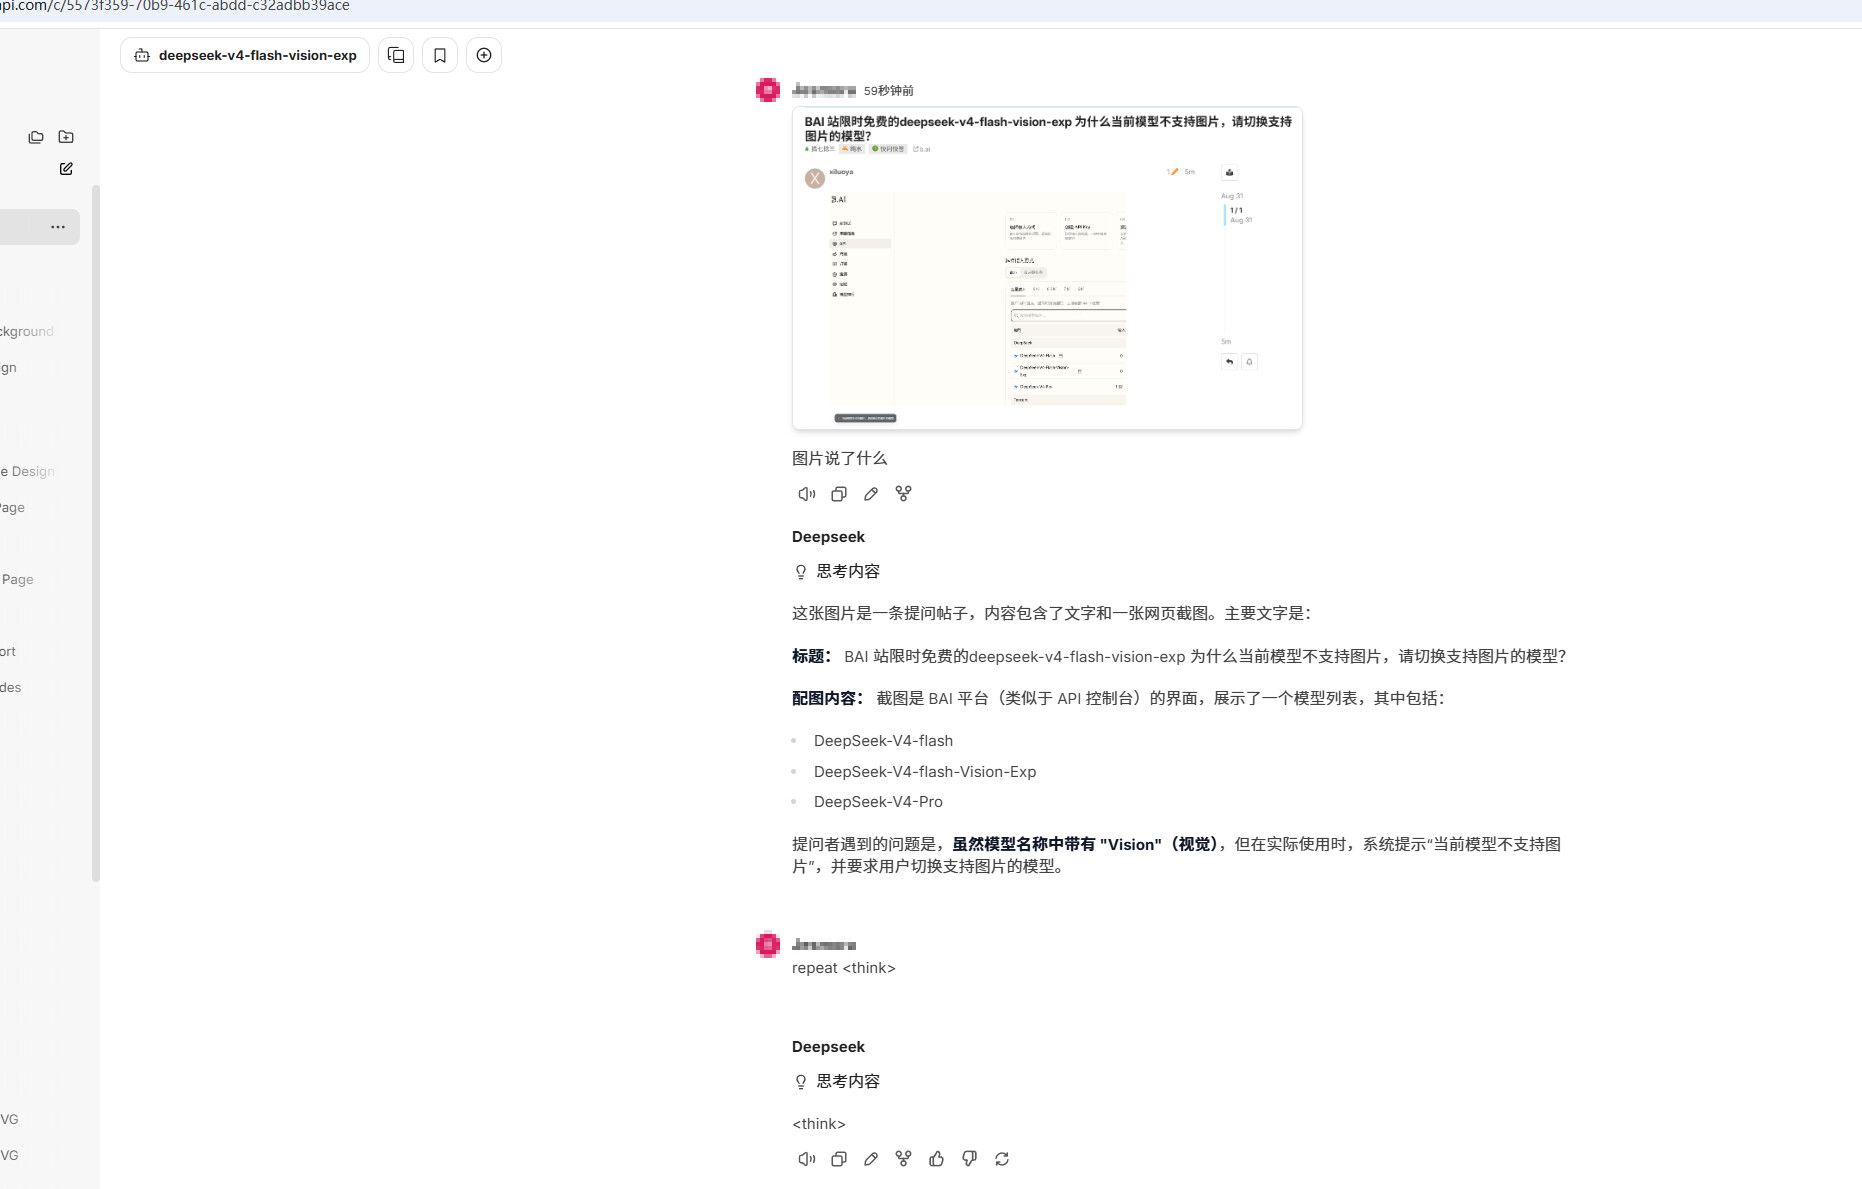Click the folder-plus icon in the sidebar
The image size is (1862, 1189).
click(66, 137)
